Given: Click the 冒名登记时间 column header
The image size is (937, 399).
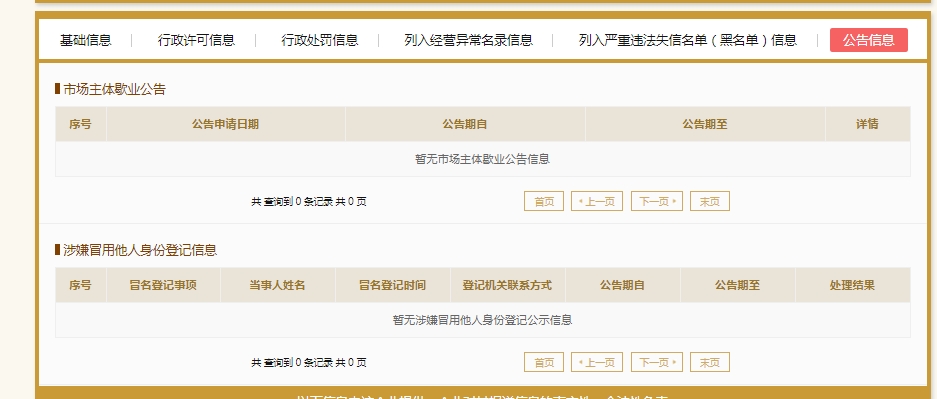Looking at the screenshot, I should (x=393, y=285).
